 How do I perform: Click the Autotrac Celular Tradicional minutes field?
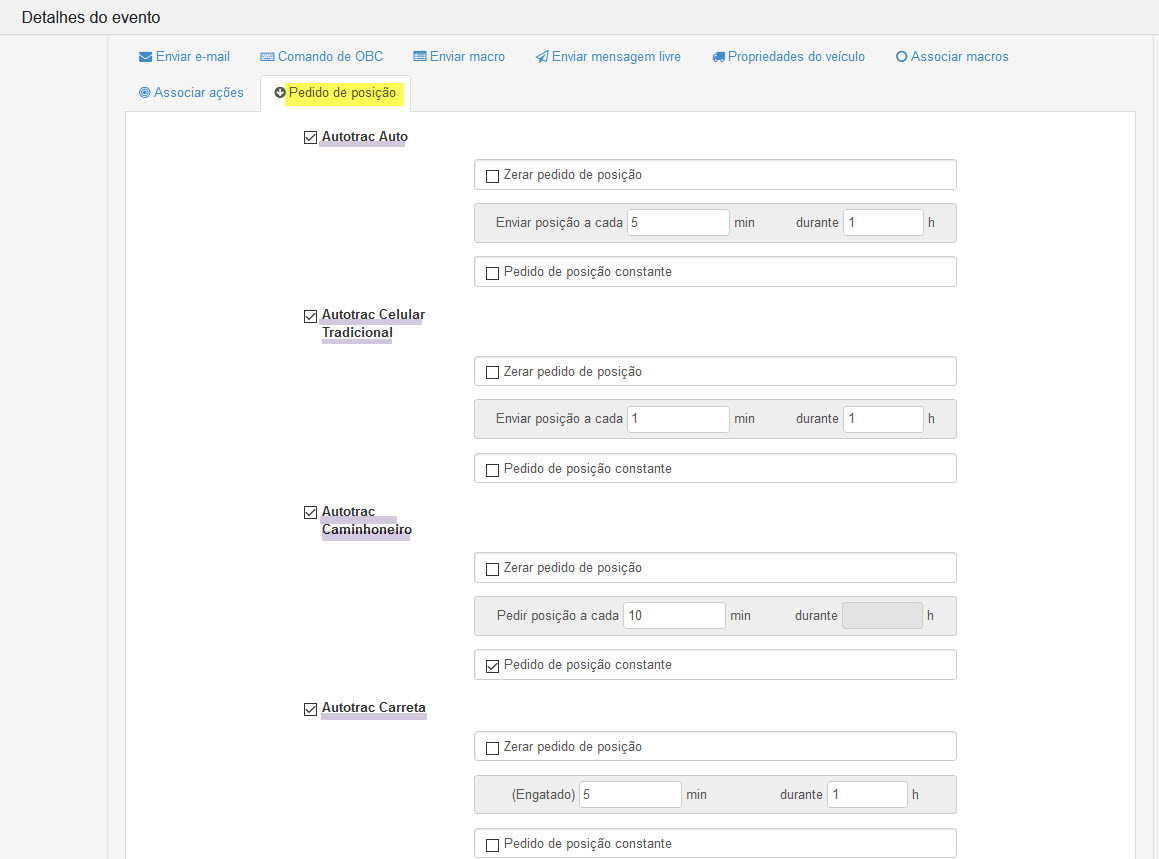coord(679,419)
